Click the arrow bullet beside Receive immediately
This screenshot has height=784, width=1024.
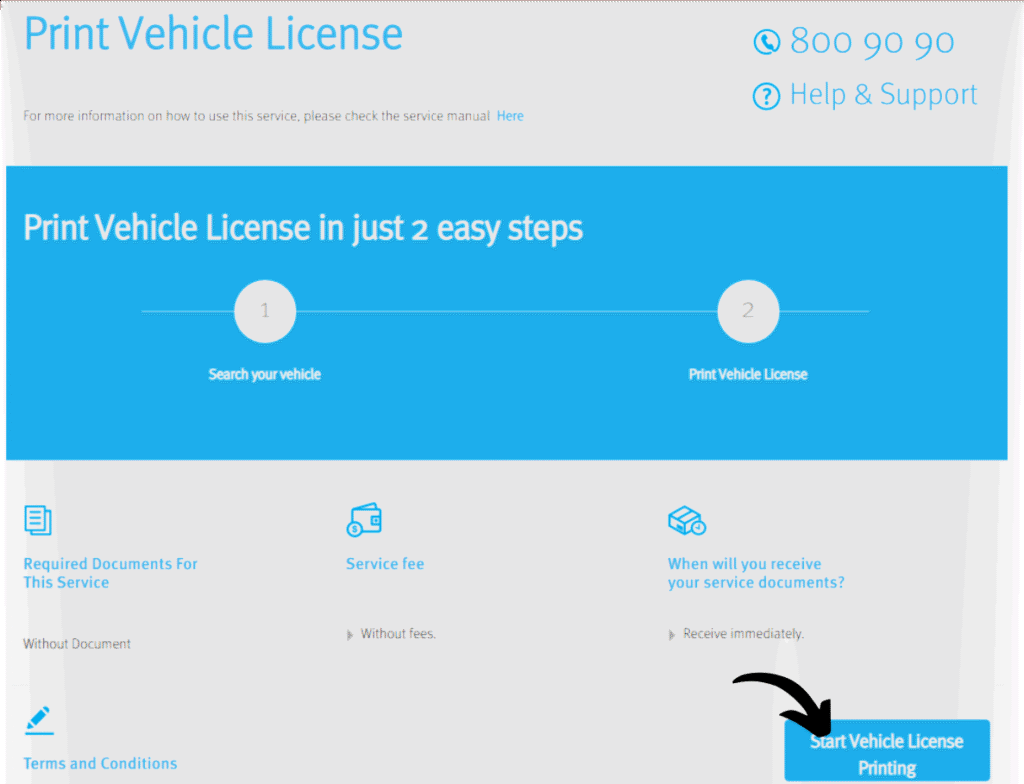point(671,635)
